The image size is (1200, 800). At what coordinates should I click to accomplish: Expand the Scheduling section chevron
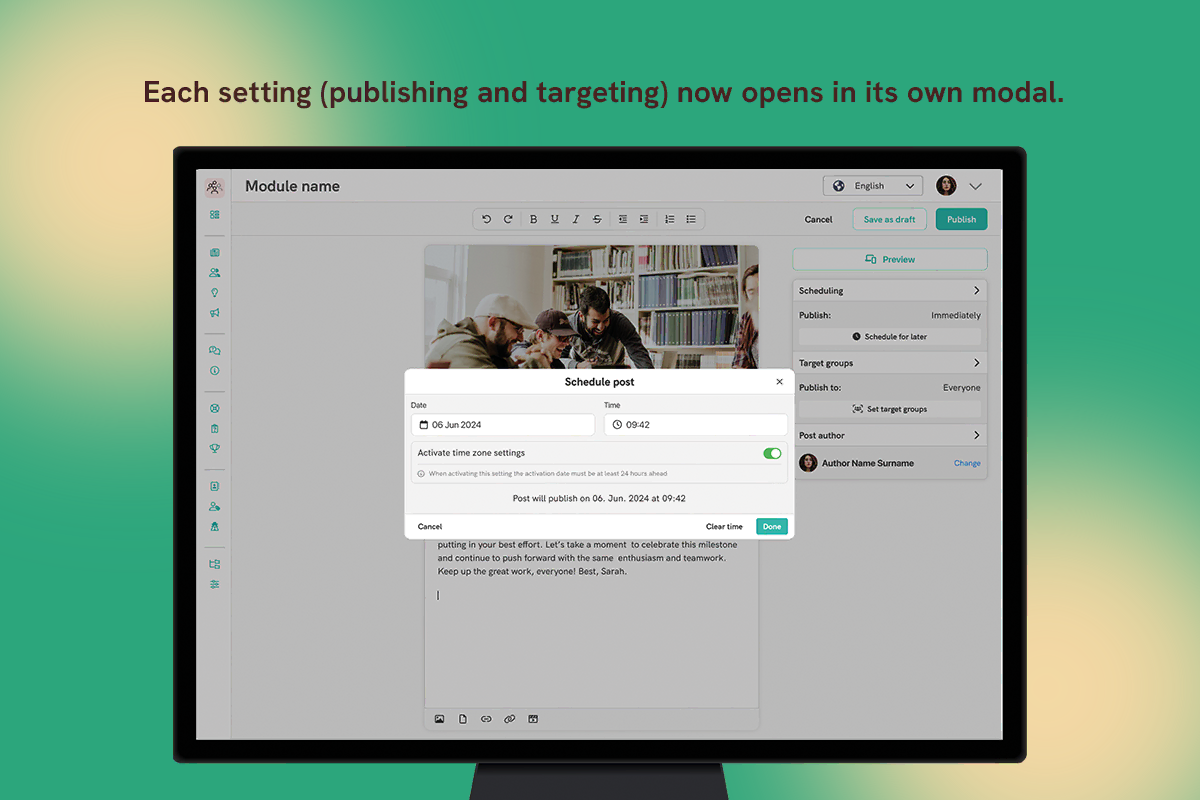(976, 291)
